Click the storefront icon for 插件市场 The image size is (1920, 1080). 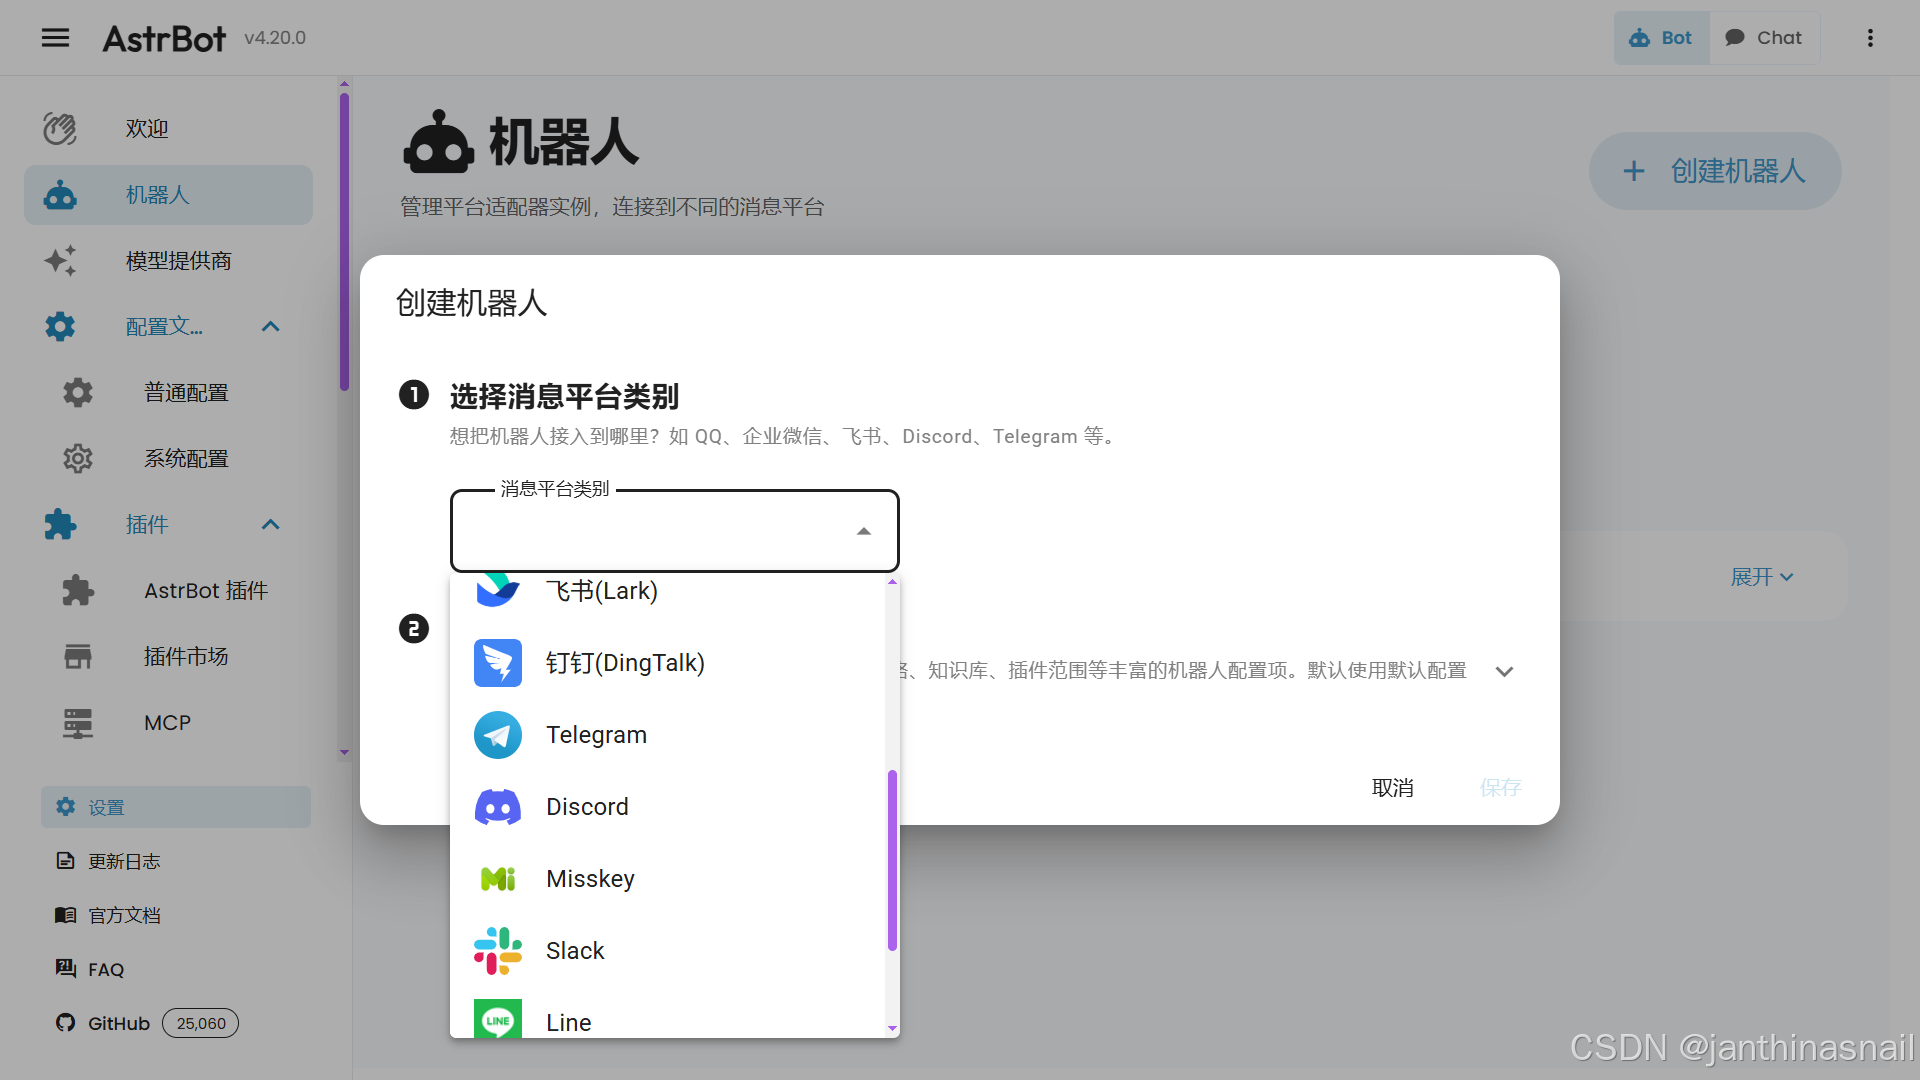pos(78,657)
